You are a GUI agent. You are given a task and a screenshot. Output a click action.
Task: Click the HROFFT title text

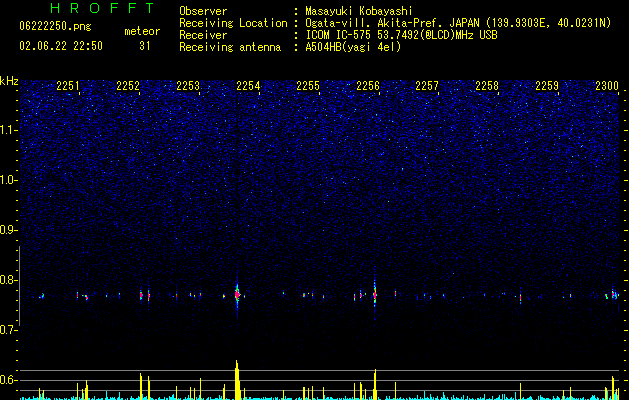click(x=102, y=8)
